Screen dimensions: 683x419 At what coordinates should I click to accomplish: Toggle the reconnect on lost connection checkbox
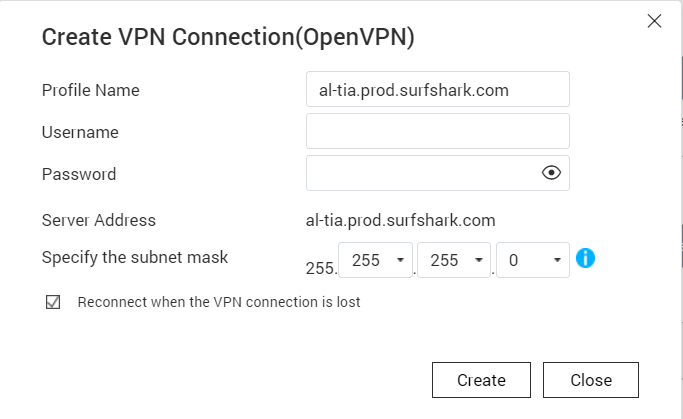point(54,302)
